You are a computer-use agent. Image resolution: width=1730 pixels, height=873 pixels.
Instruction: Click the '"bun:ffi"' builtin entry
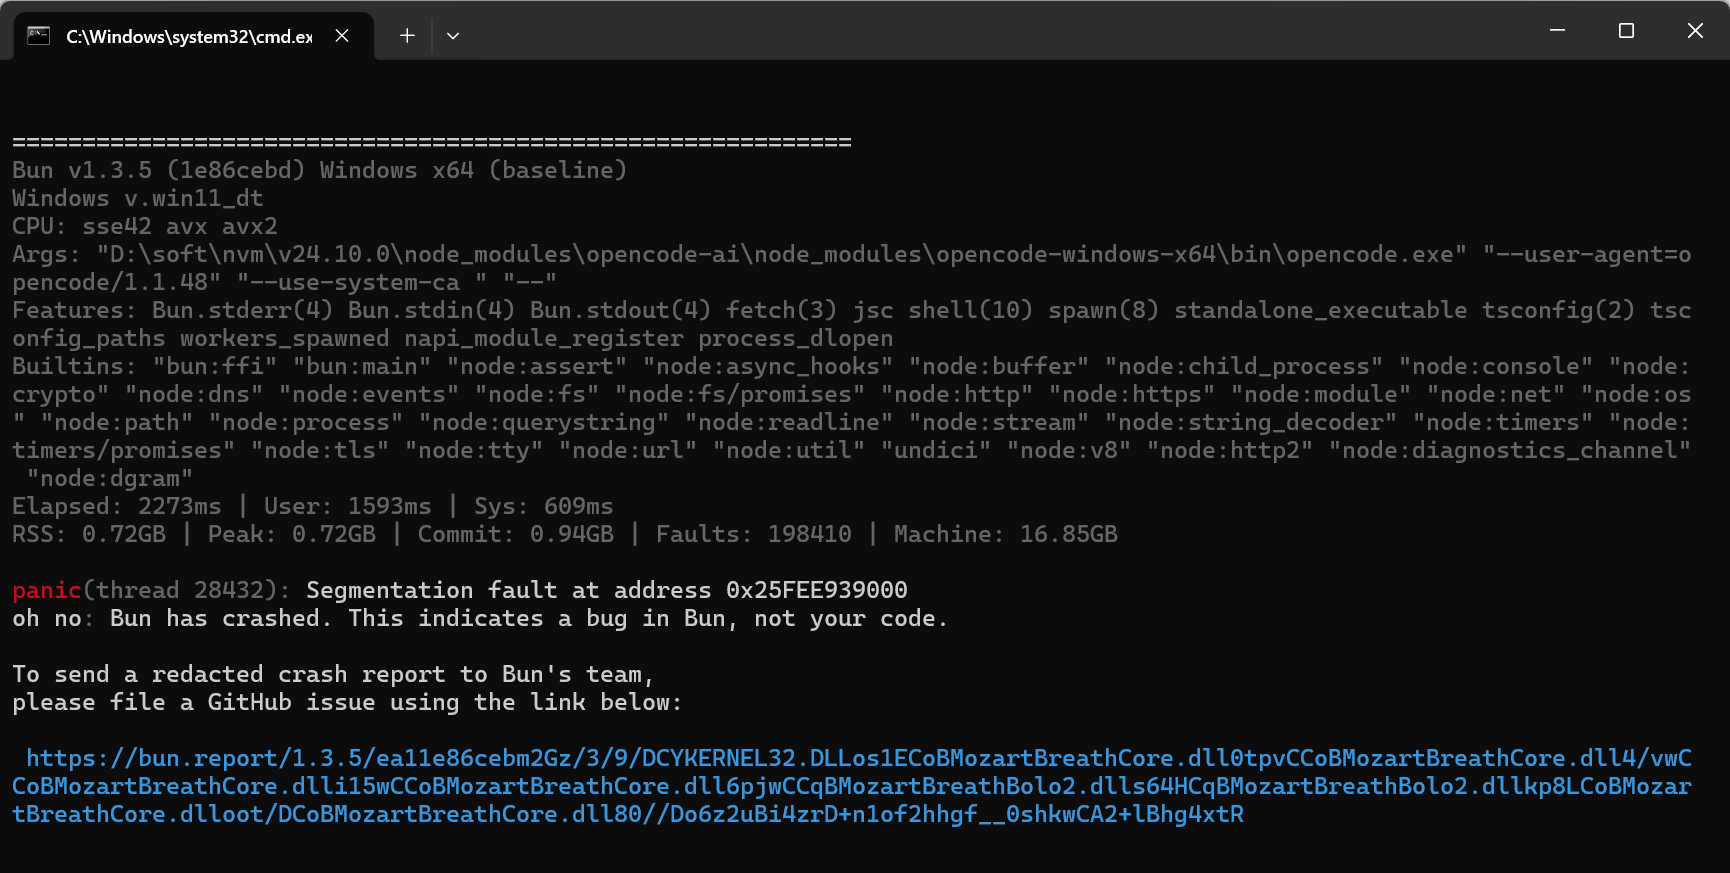tap(215, 366)
